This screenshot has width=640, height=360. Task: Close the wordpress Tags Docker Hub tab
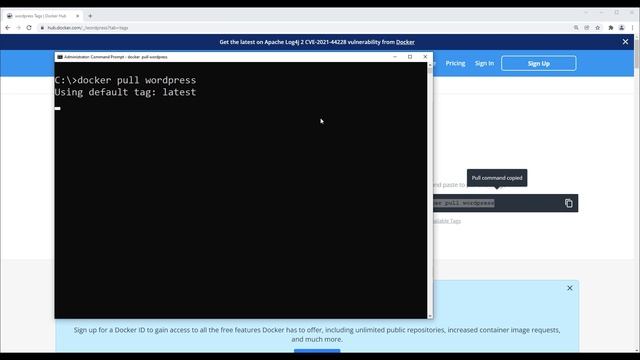[x=78, y=16]
